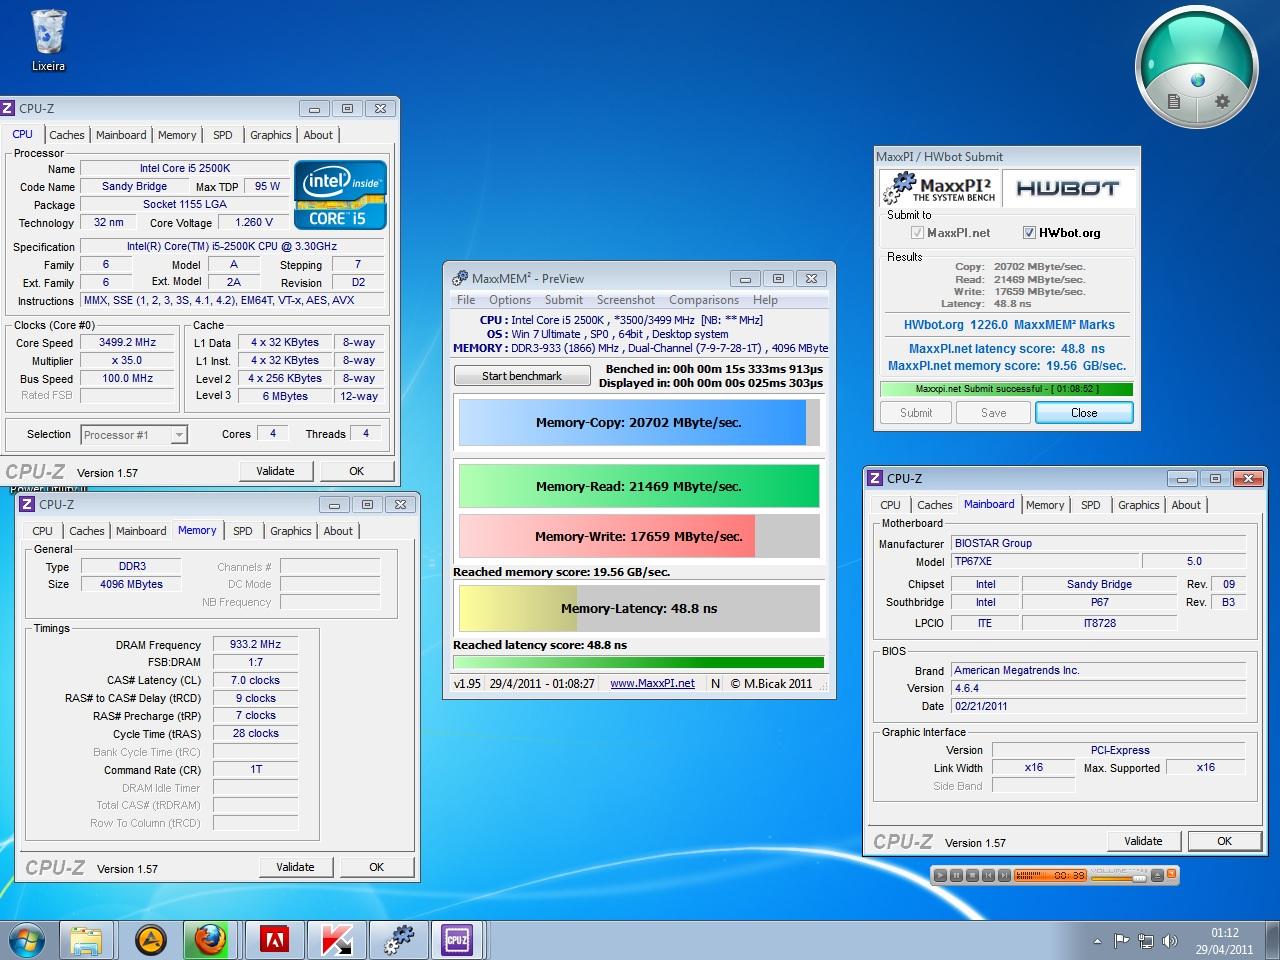Image resolution: width=1280 pixels, height=960 pixels.
Task: Click the Core Speed 3499.2 MHz field
Action: (x=128, y=342)
